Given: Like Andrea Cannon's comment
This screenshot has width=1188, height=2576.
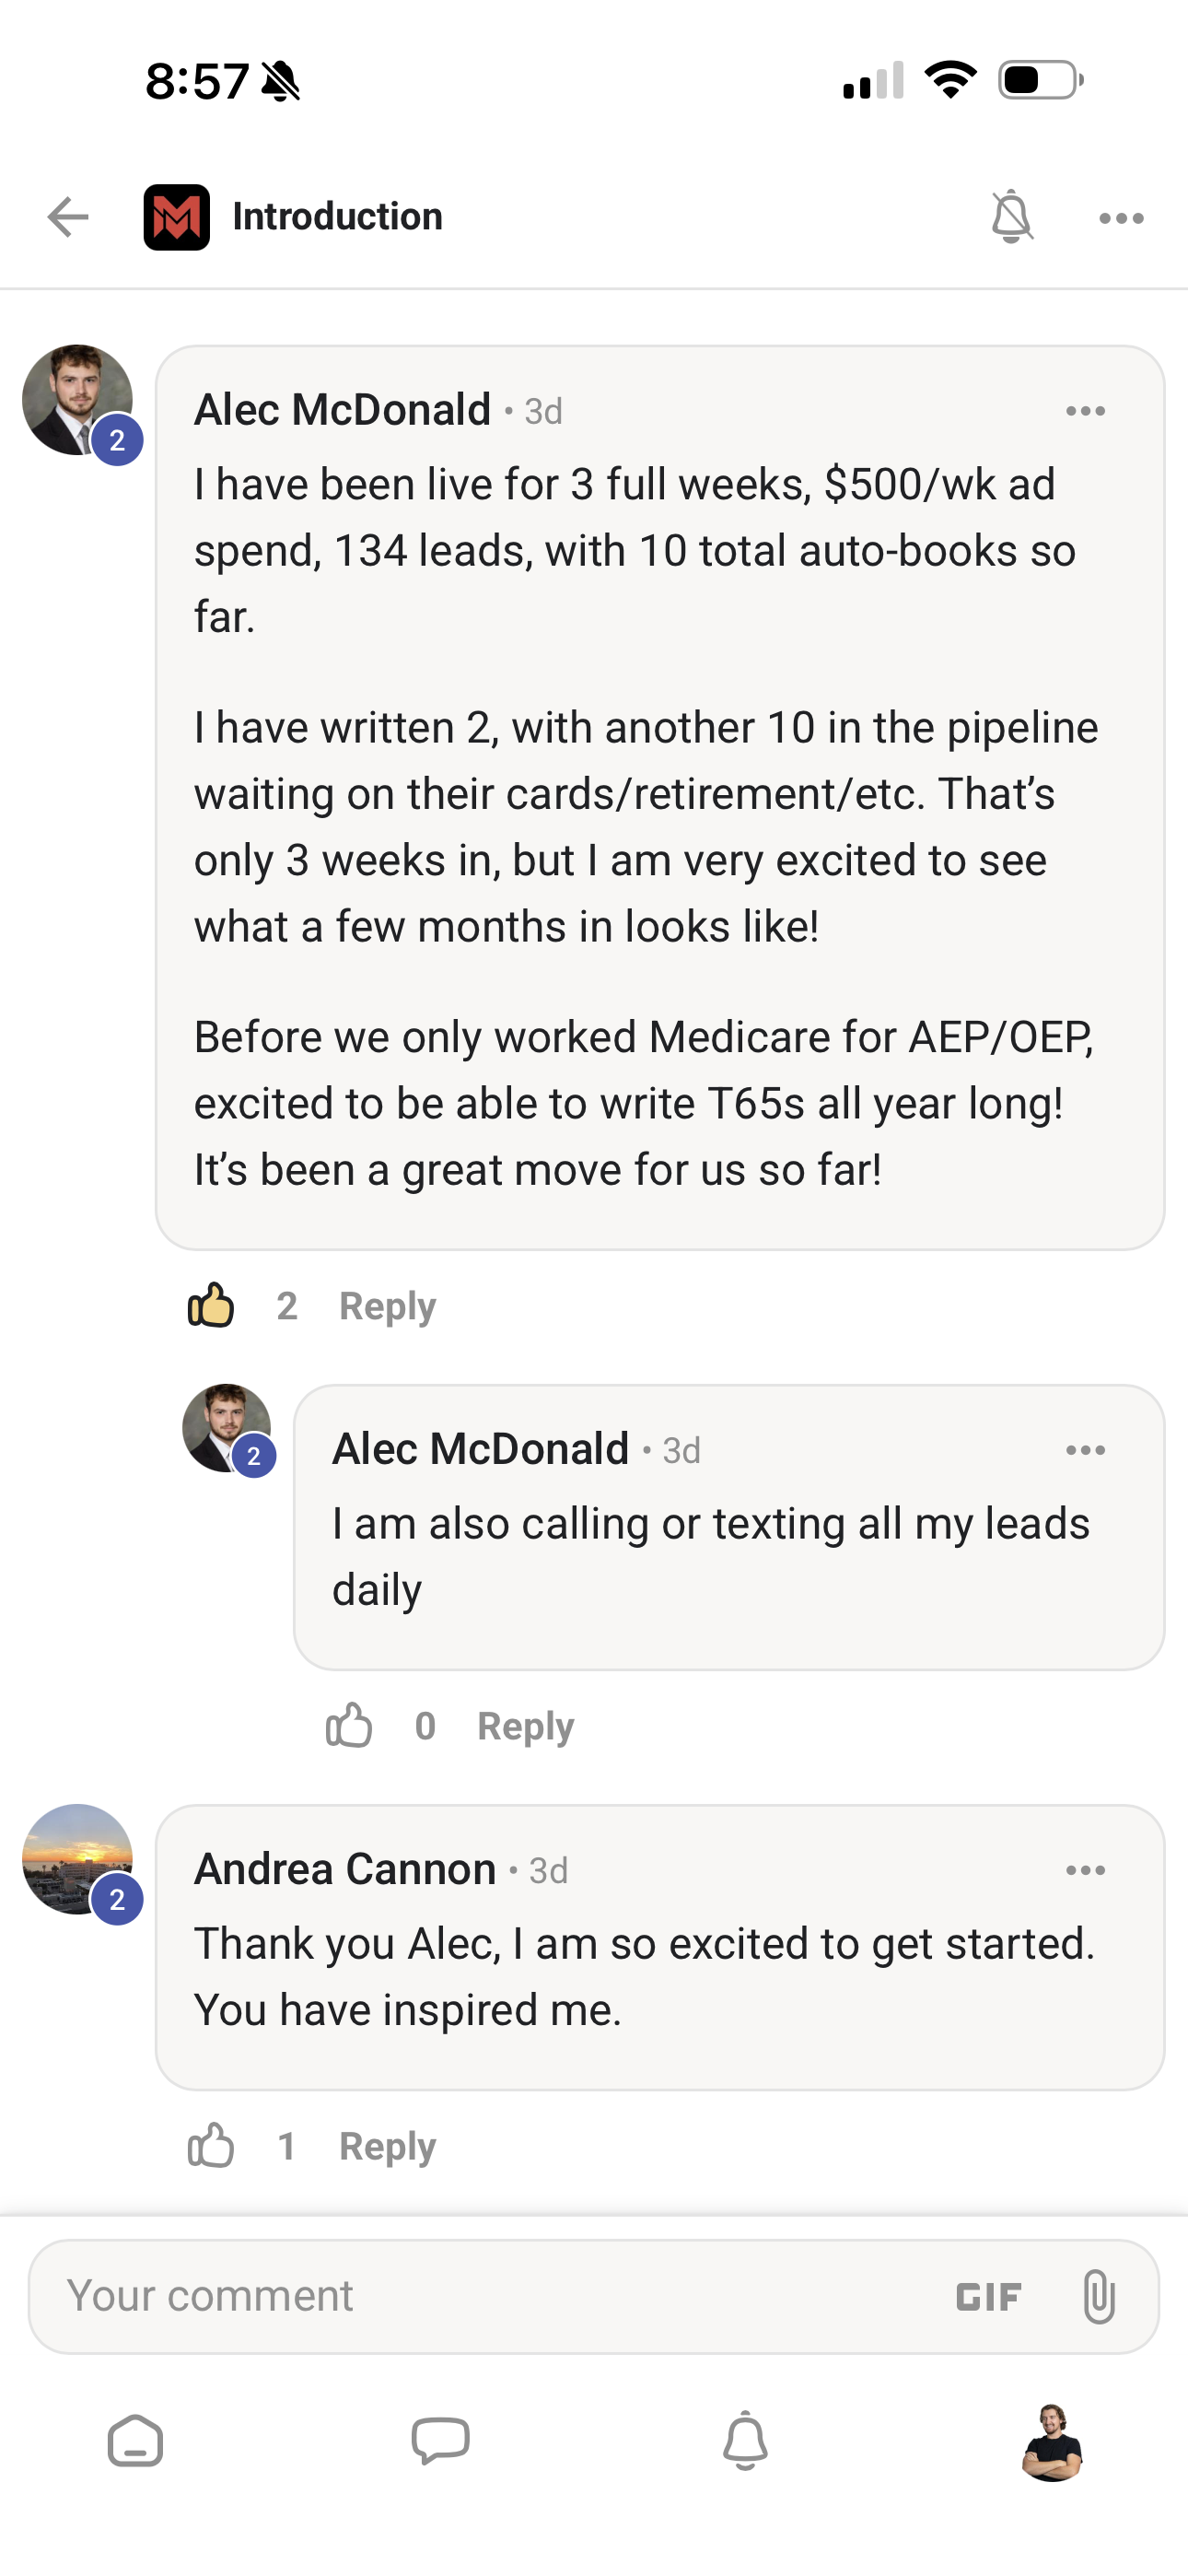Looking at the screenshot, I should click(211, 2145).
